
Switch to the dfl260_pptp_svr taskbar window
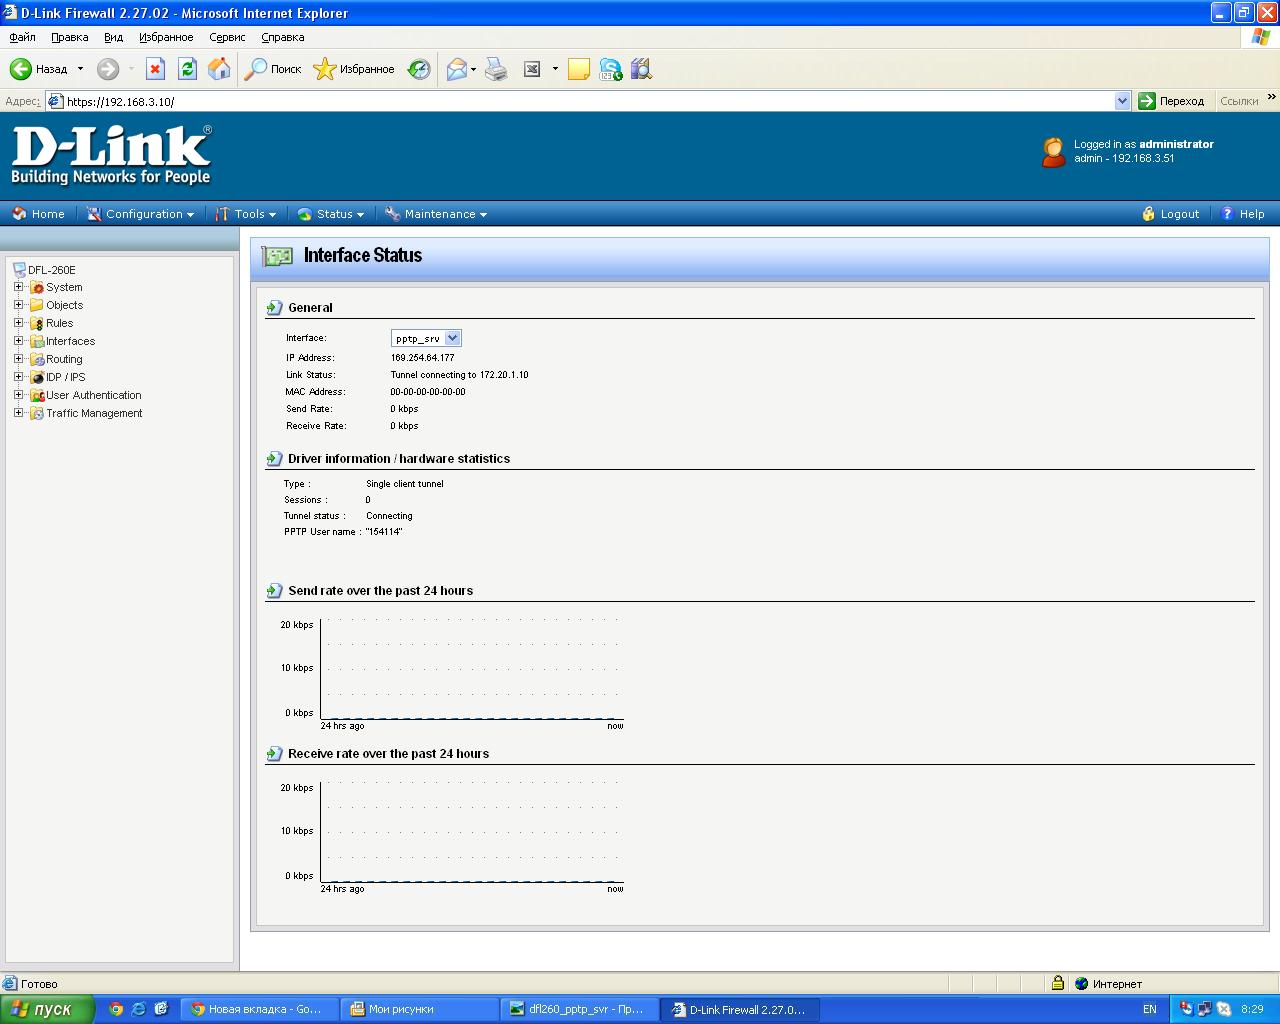(x=580, y=1009)
